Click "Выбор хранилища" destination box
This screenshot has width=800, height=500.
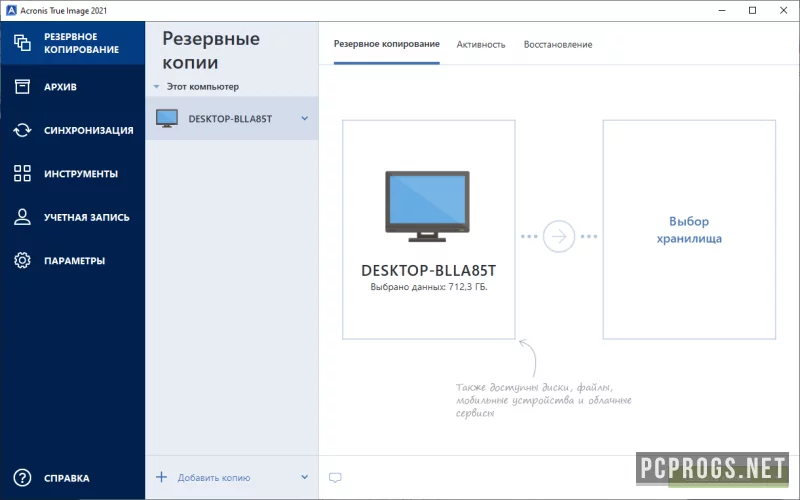pos(689,230)
